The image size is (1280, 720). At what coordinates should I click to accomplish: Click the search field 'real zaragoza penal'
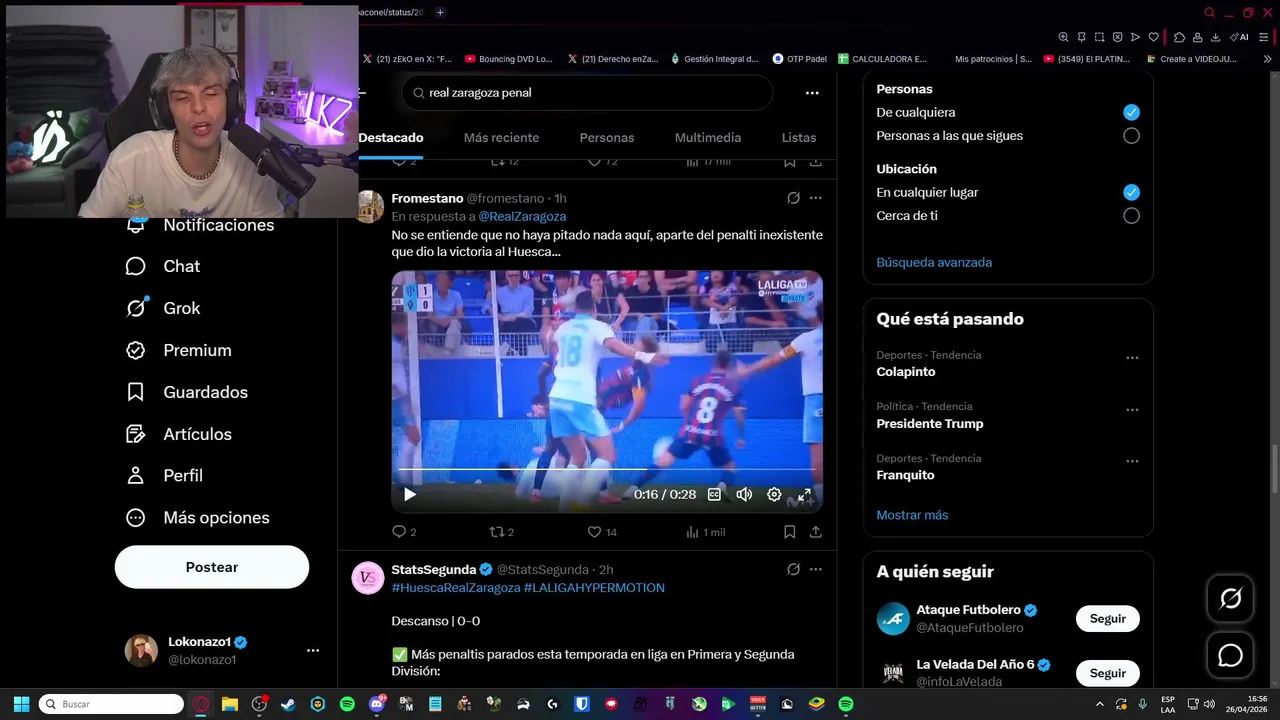tap(587, 93)
